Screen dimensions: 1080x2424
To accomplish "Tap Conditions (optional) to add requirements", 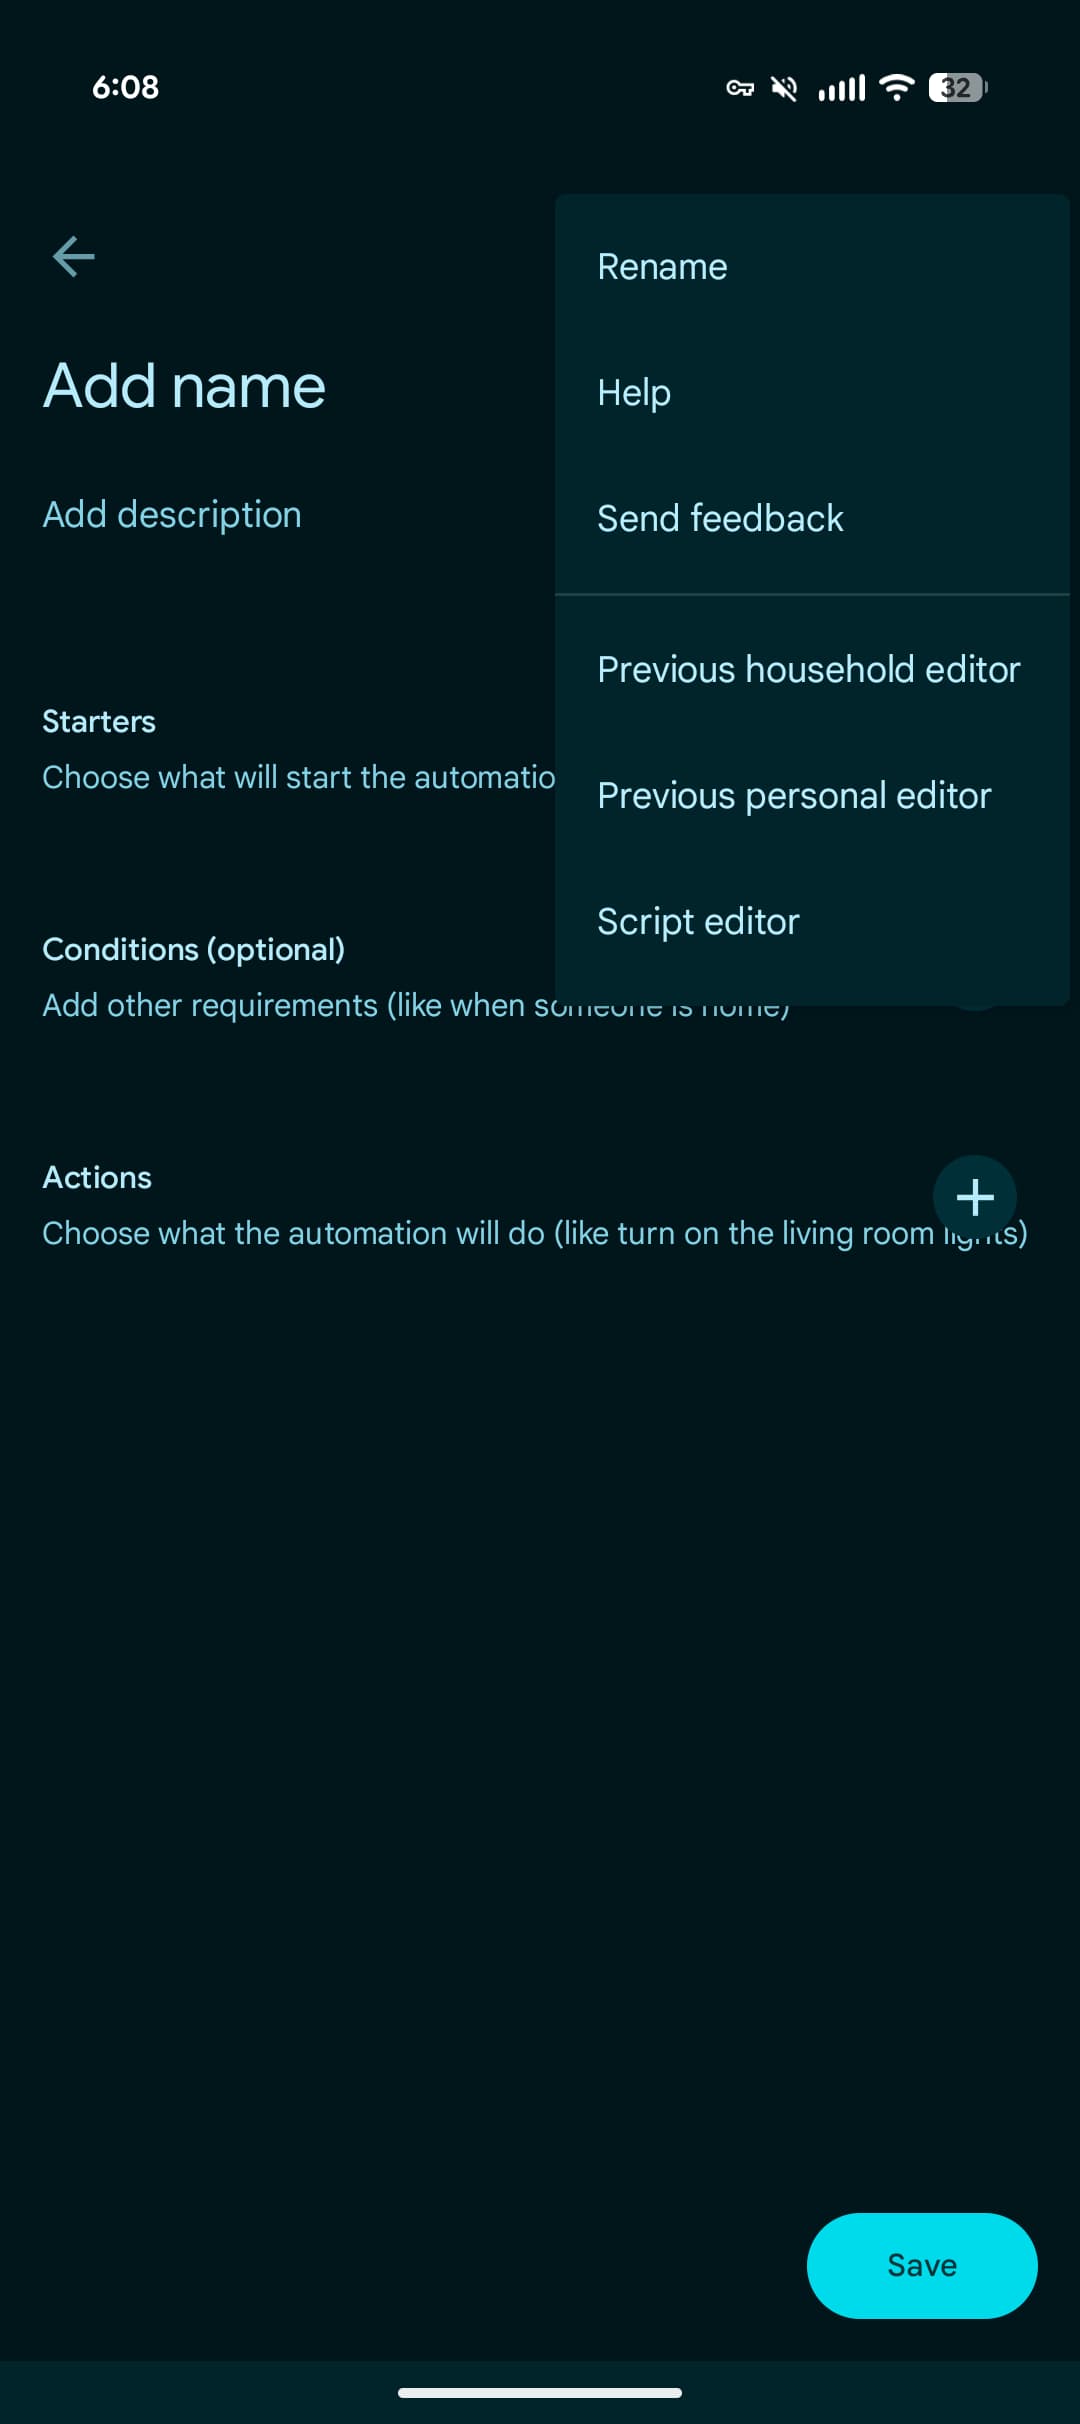I will (194, 950).
